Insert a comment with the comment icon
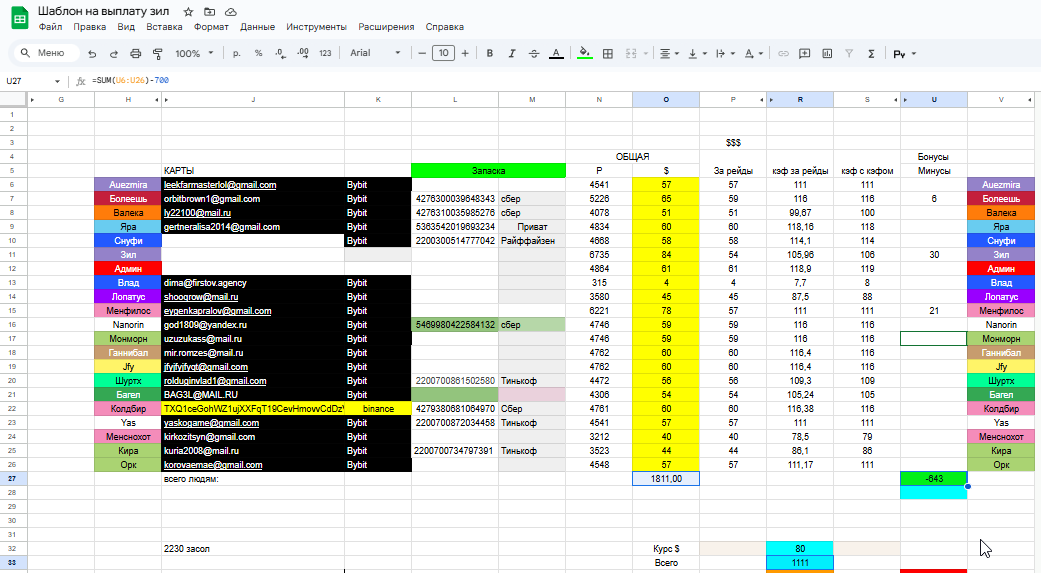Screen dimensions: 1041x573 click(805, 53)
